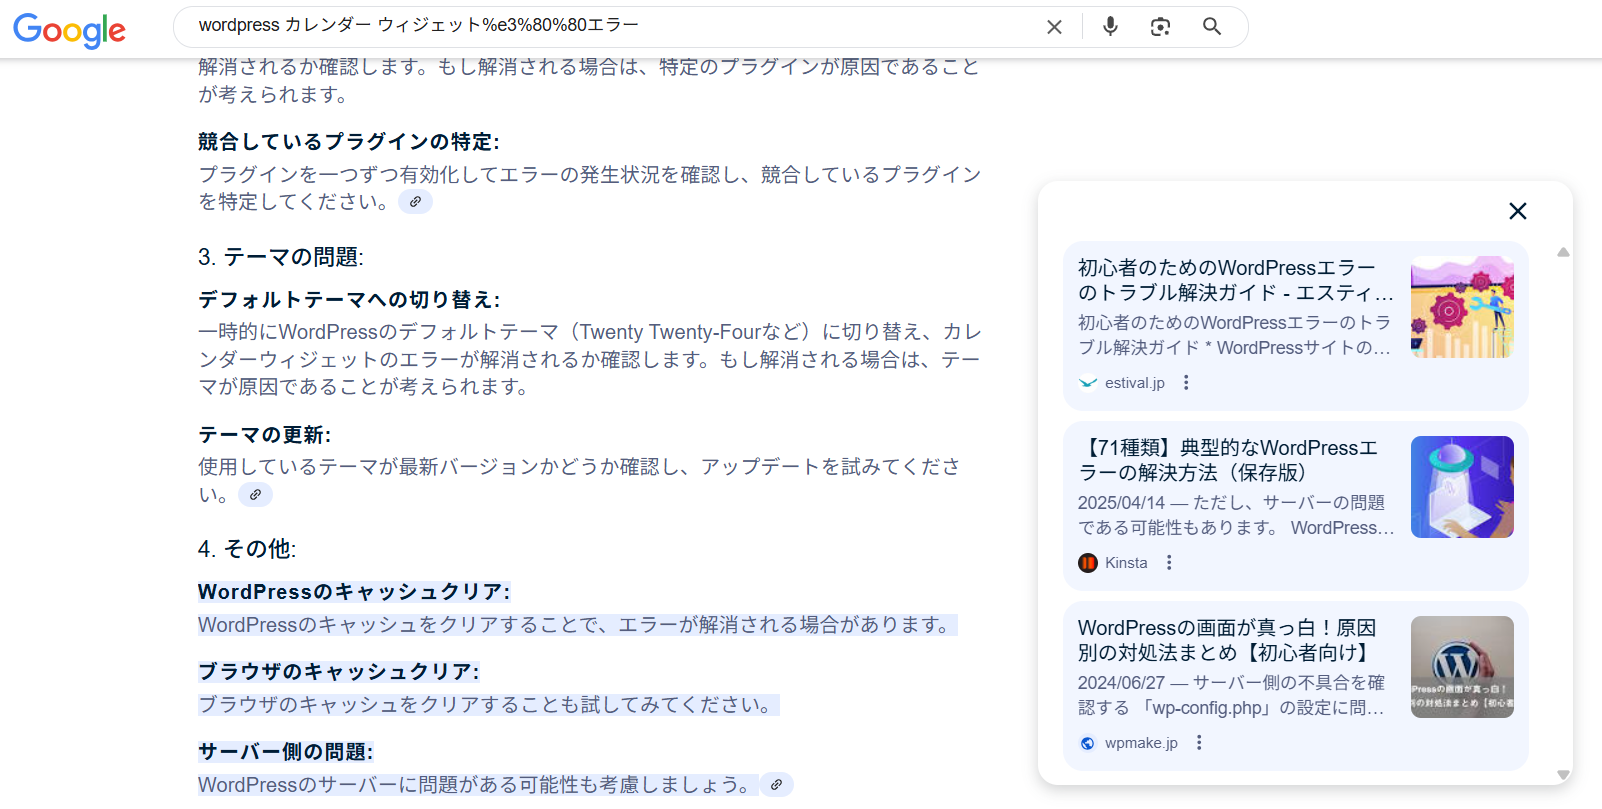This screenshot has width=1602, height=809.
Task: Clear the search query with the X icon
Action: [x=1054, y=27]
